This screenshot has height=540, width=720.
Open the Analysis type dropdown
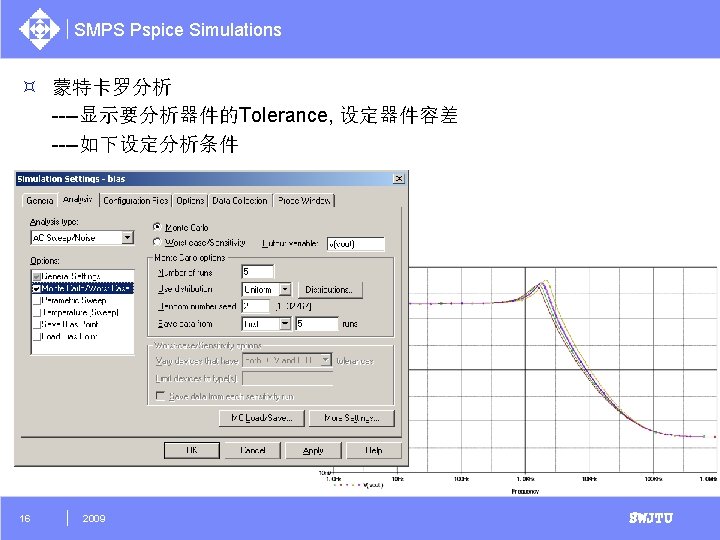128,237
